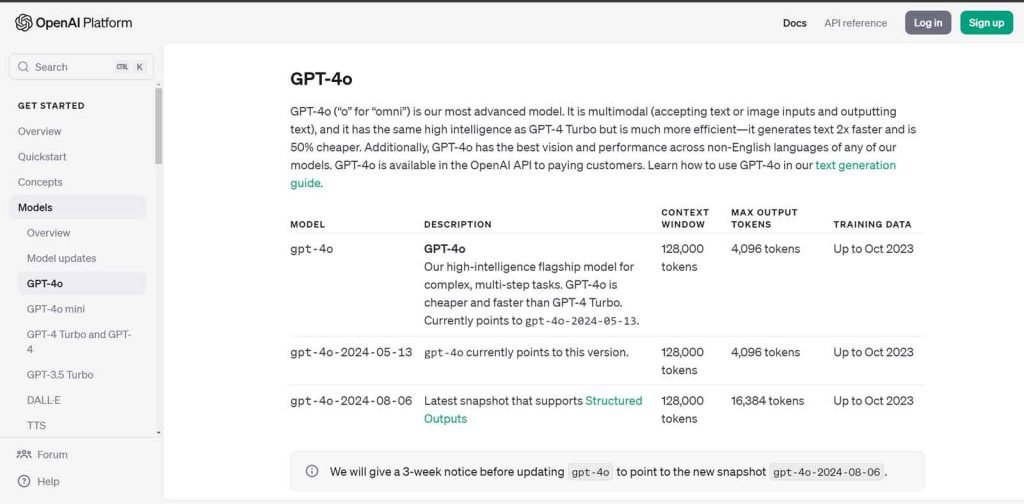Click the search magnifier icon
This screenshot has width=1024, height=504.
coord(24,67)
